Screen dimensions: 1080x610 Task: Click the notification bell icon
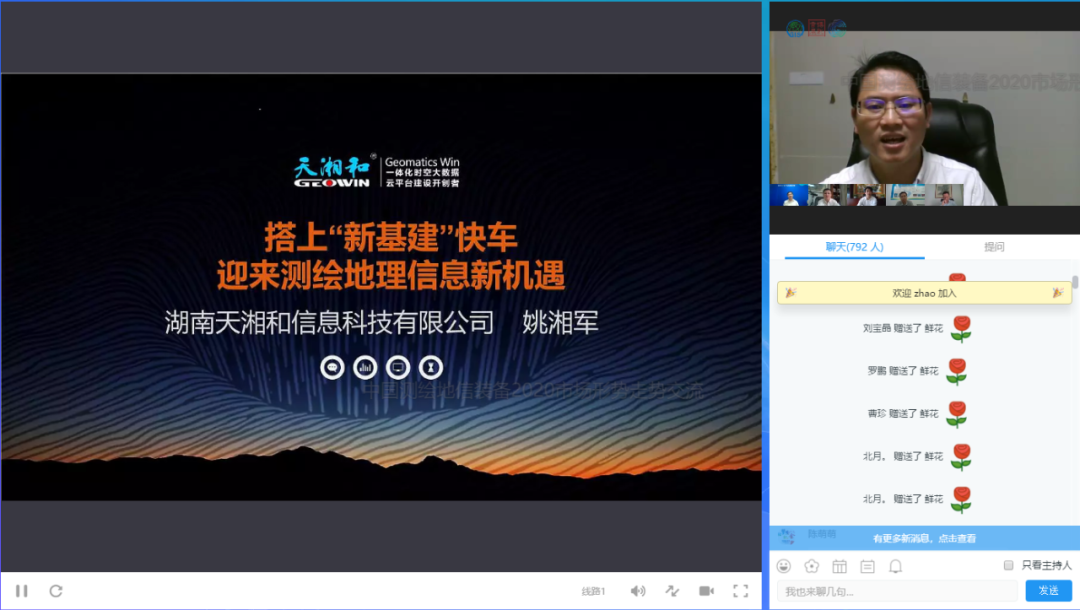click(895, 566)
